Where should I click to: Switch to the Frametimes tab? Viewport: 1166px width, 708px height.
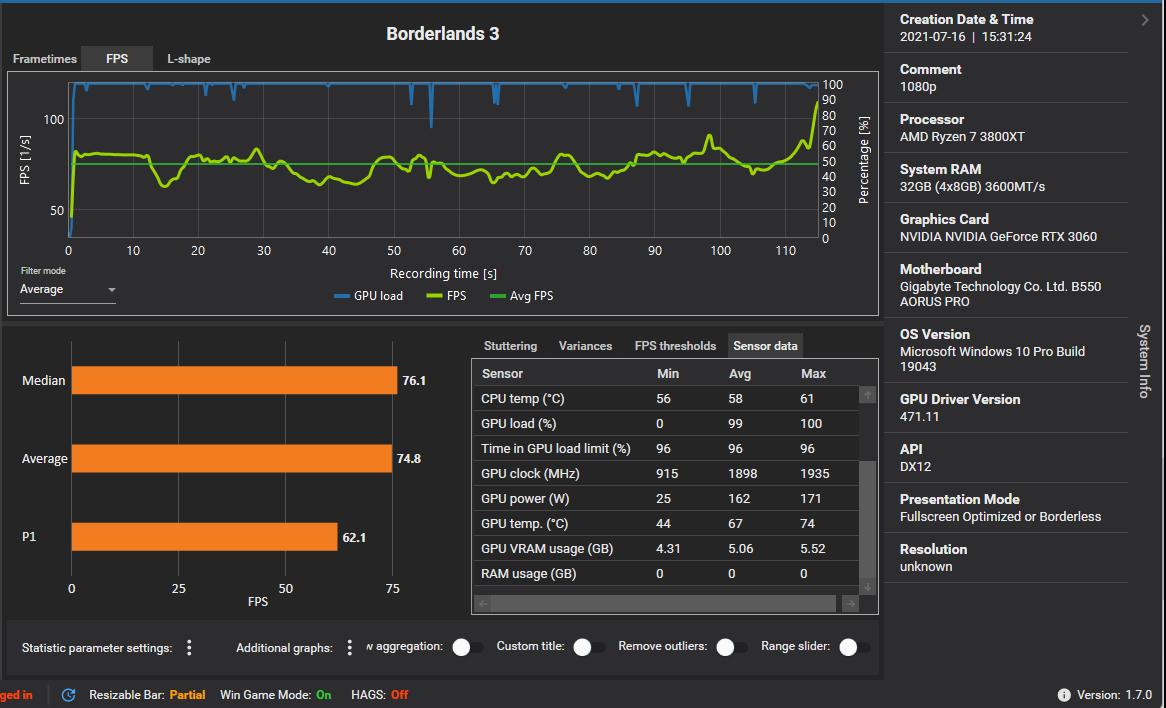(45, 59)
